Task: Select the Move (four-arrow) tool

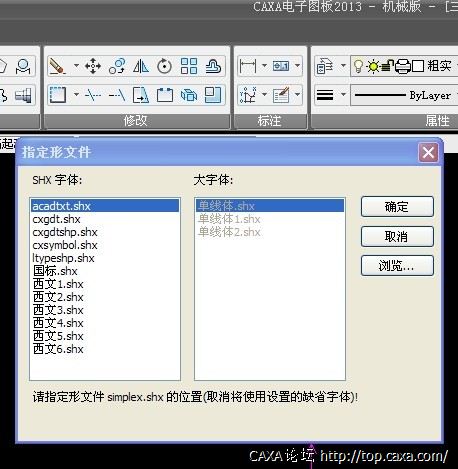Action: coord(93,66)
